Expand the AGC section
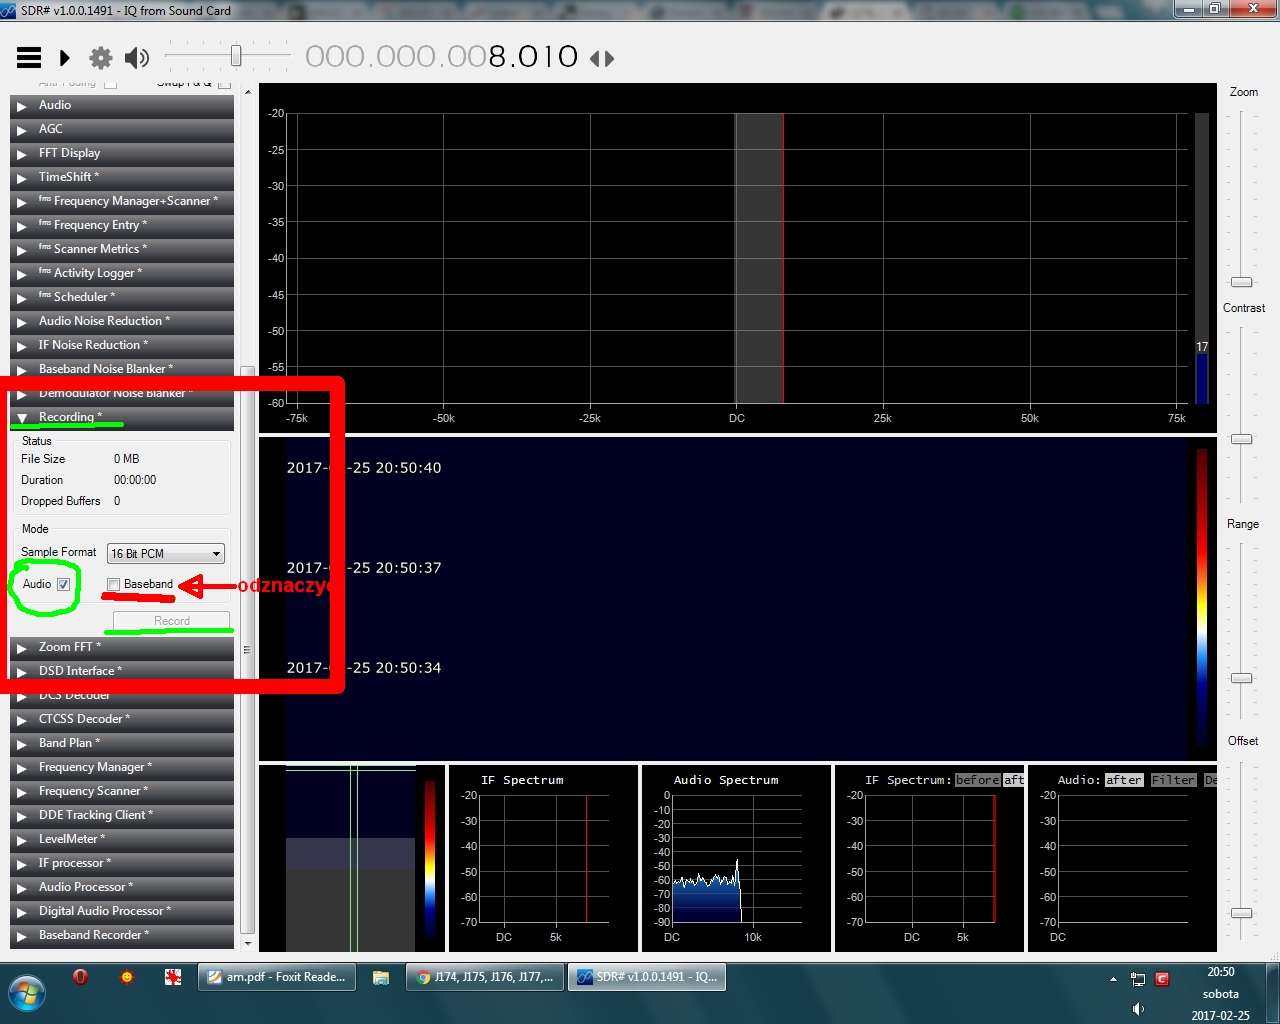The height and width of the screenshot is (1024, 1280). (x=122, y=129)
